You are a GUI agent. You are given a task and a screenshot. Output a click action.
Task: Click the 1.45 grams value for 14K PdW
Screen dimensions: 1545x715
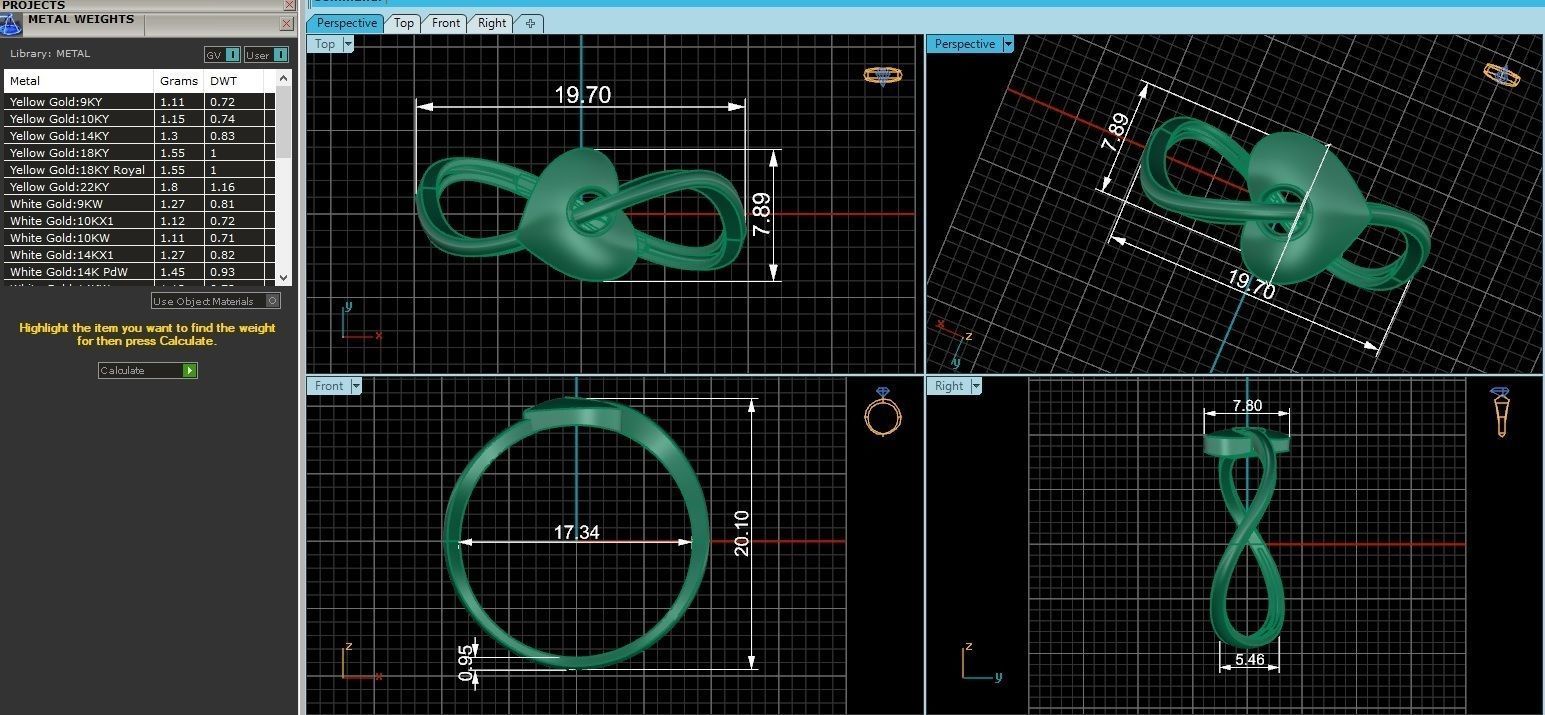coord(172,272)
